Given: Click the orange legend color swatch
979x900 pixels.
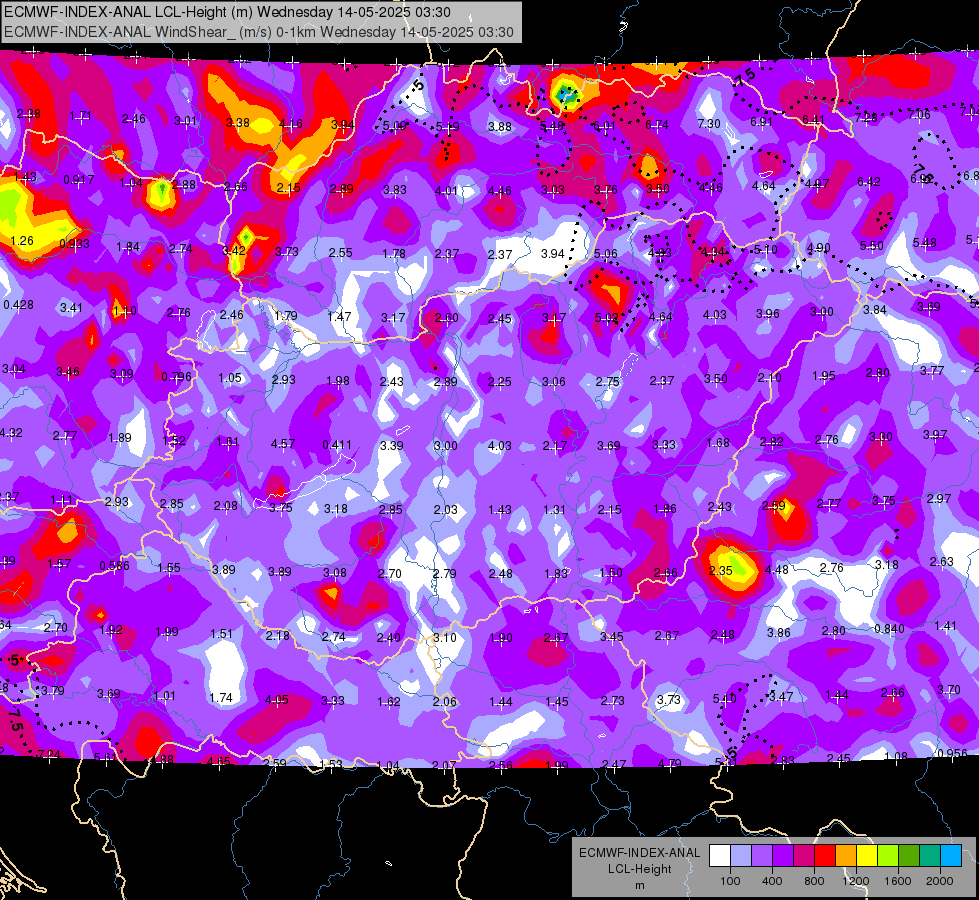Looking at the screenshot, I should tap(846, 856).
